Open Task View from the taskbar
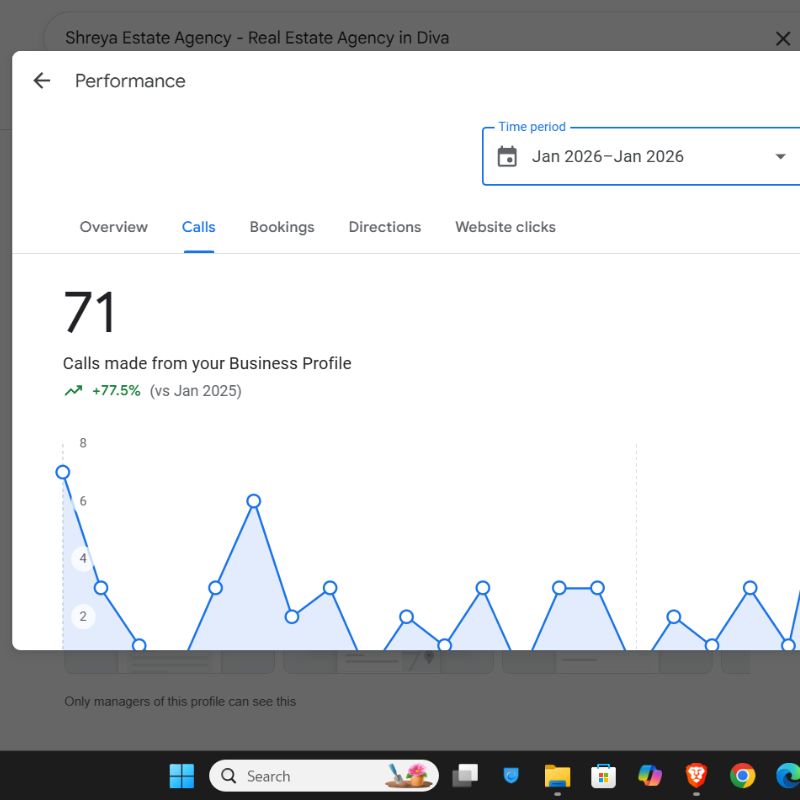This screenshot has height=800, width=800. pos(465,776)
